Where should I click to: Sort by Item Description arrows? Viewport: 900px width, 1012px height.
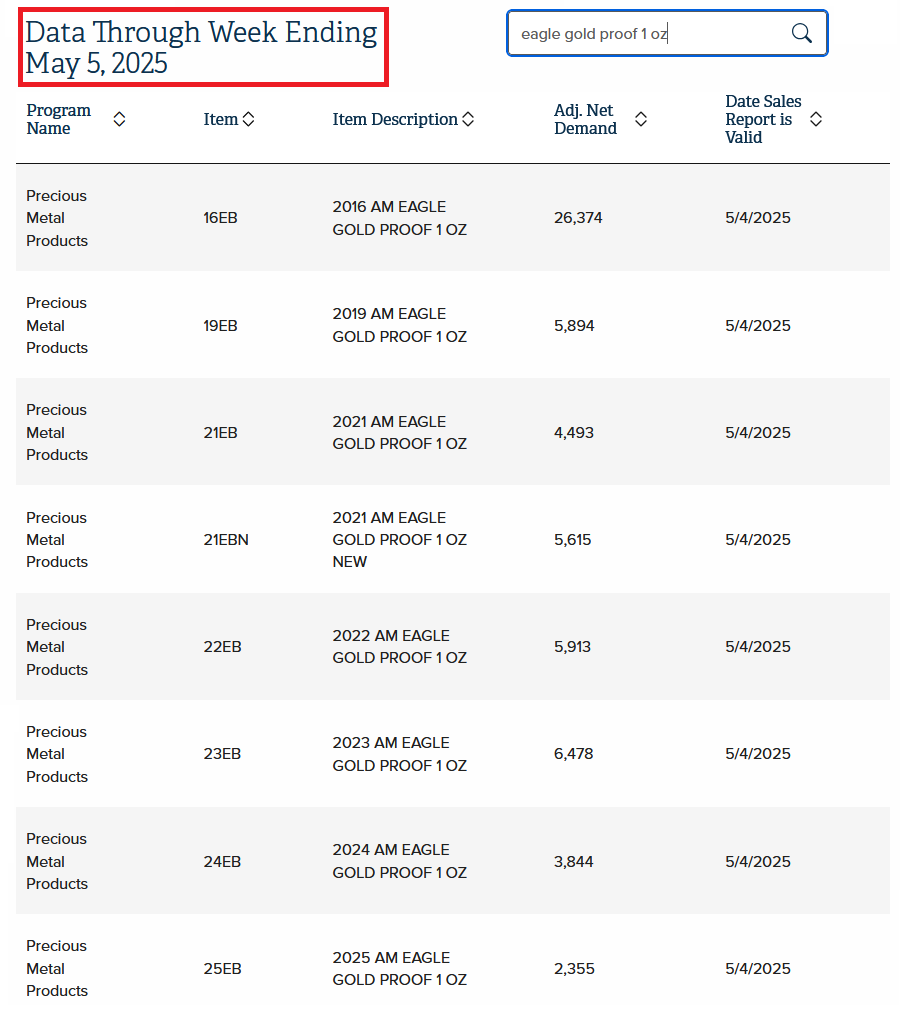tap(468, 119)
